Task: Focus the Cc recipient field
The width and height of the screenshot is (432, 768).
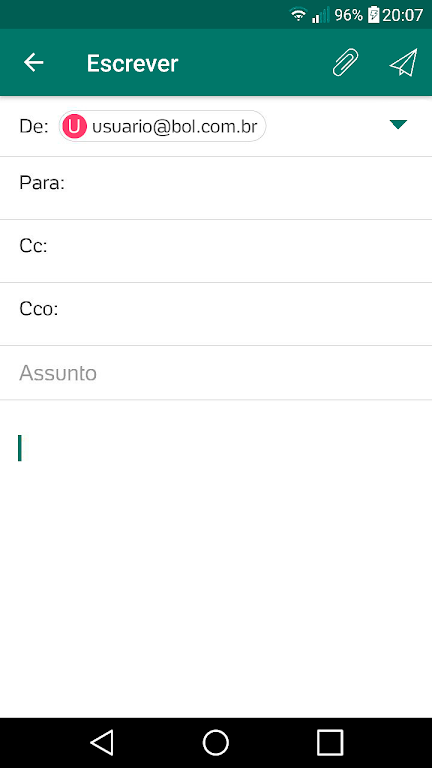Action: 216,251
